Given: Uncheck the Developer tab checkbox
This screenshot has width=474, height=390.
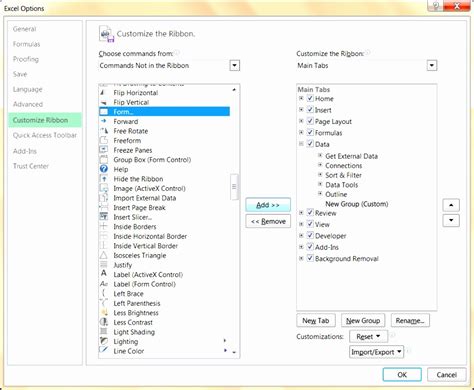Looking at the screenshot, I should tap(310, 235).
